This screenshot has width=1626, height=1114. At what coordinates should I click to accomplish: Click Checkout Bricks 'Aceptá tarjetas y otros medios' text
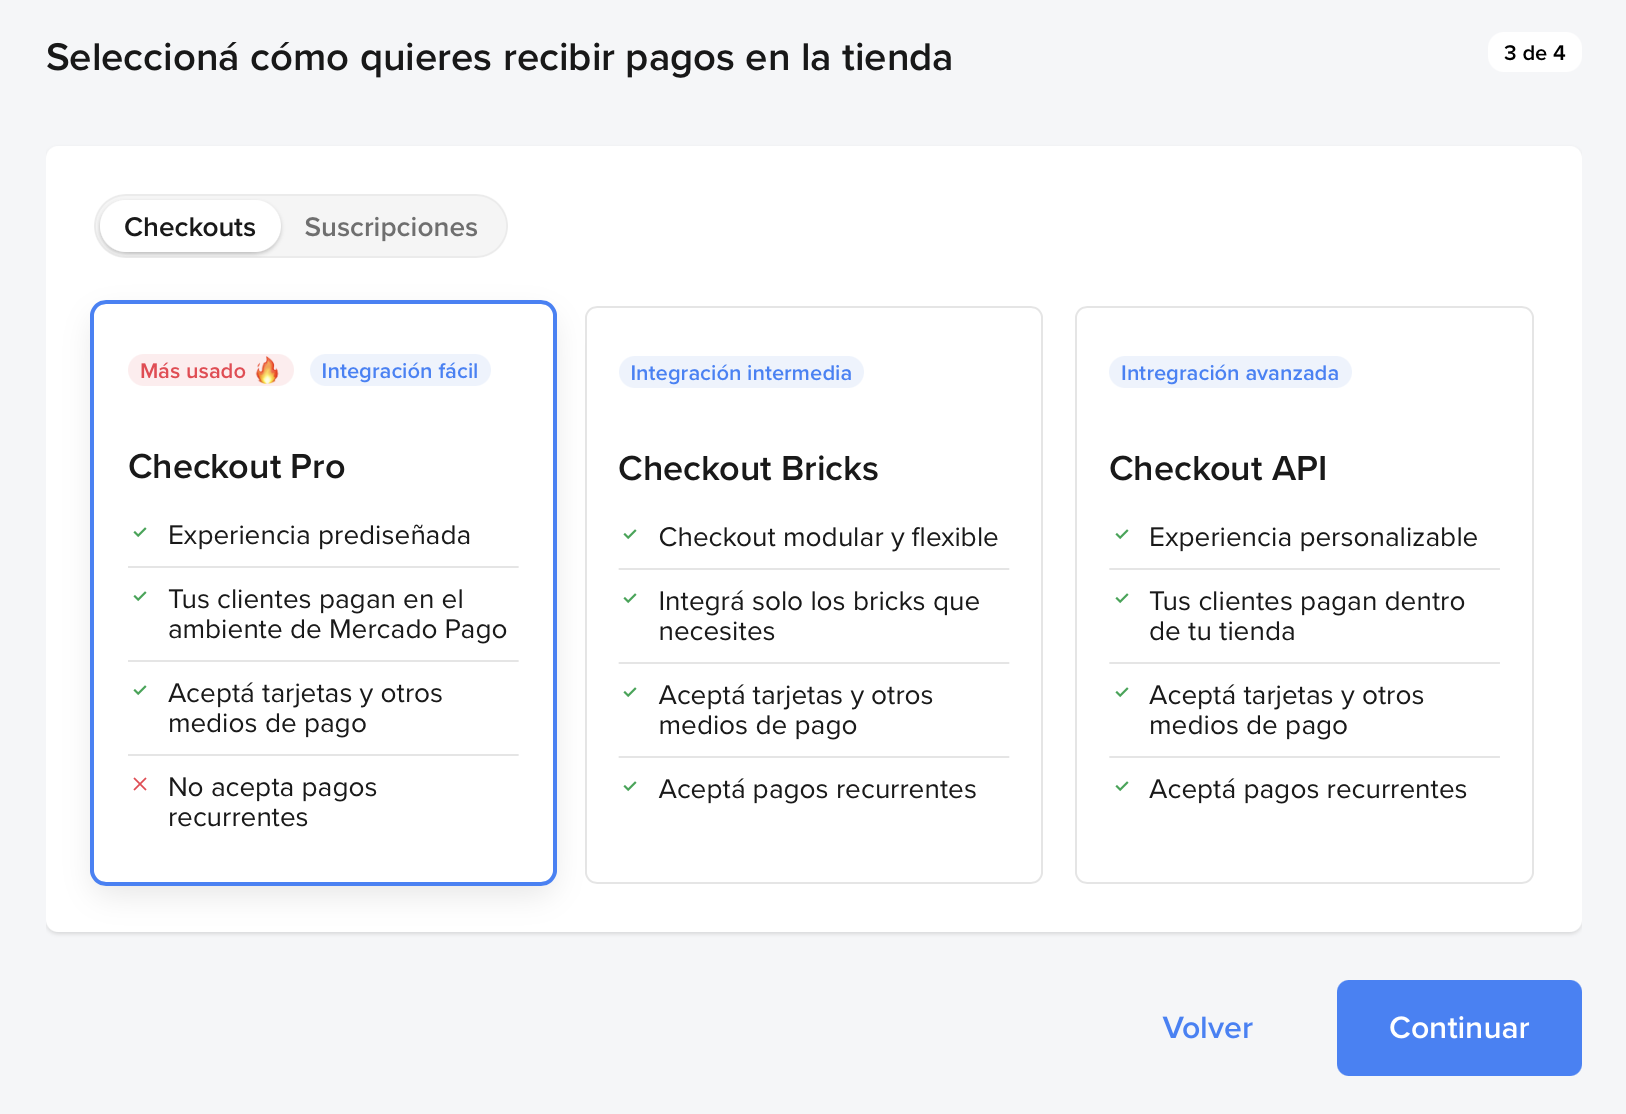(x=796, y=710)
